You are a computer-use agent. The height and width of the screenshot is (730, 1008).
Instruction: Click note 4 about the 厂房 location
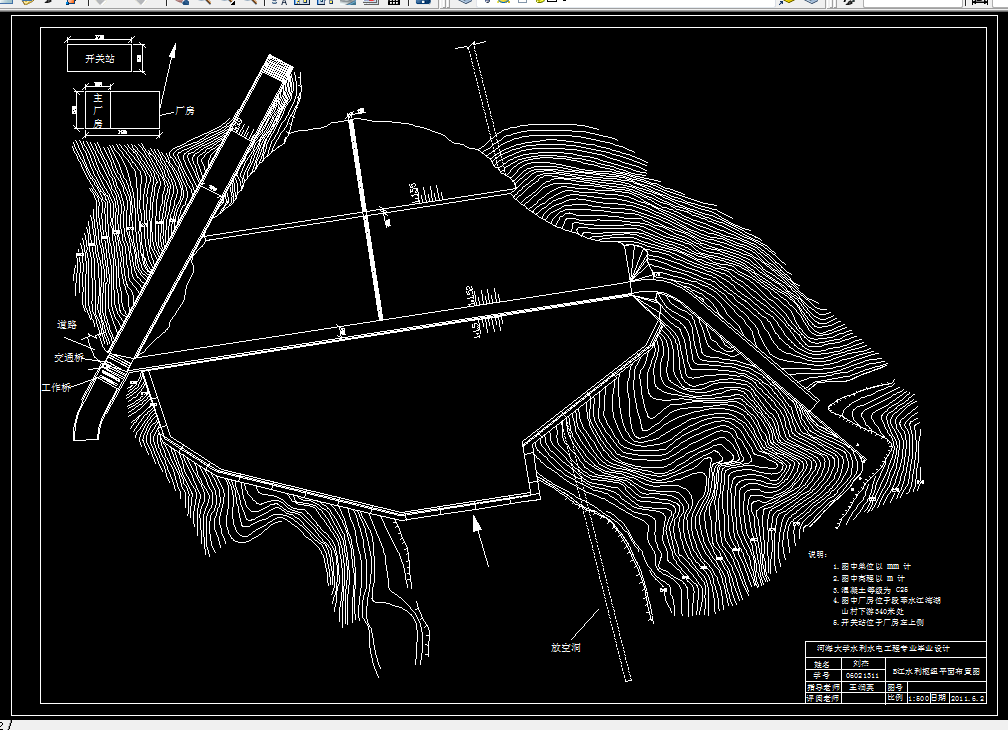(886, 605)
